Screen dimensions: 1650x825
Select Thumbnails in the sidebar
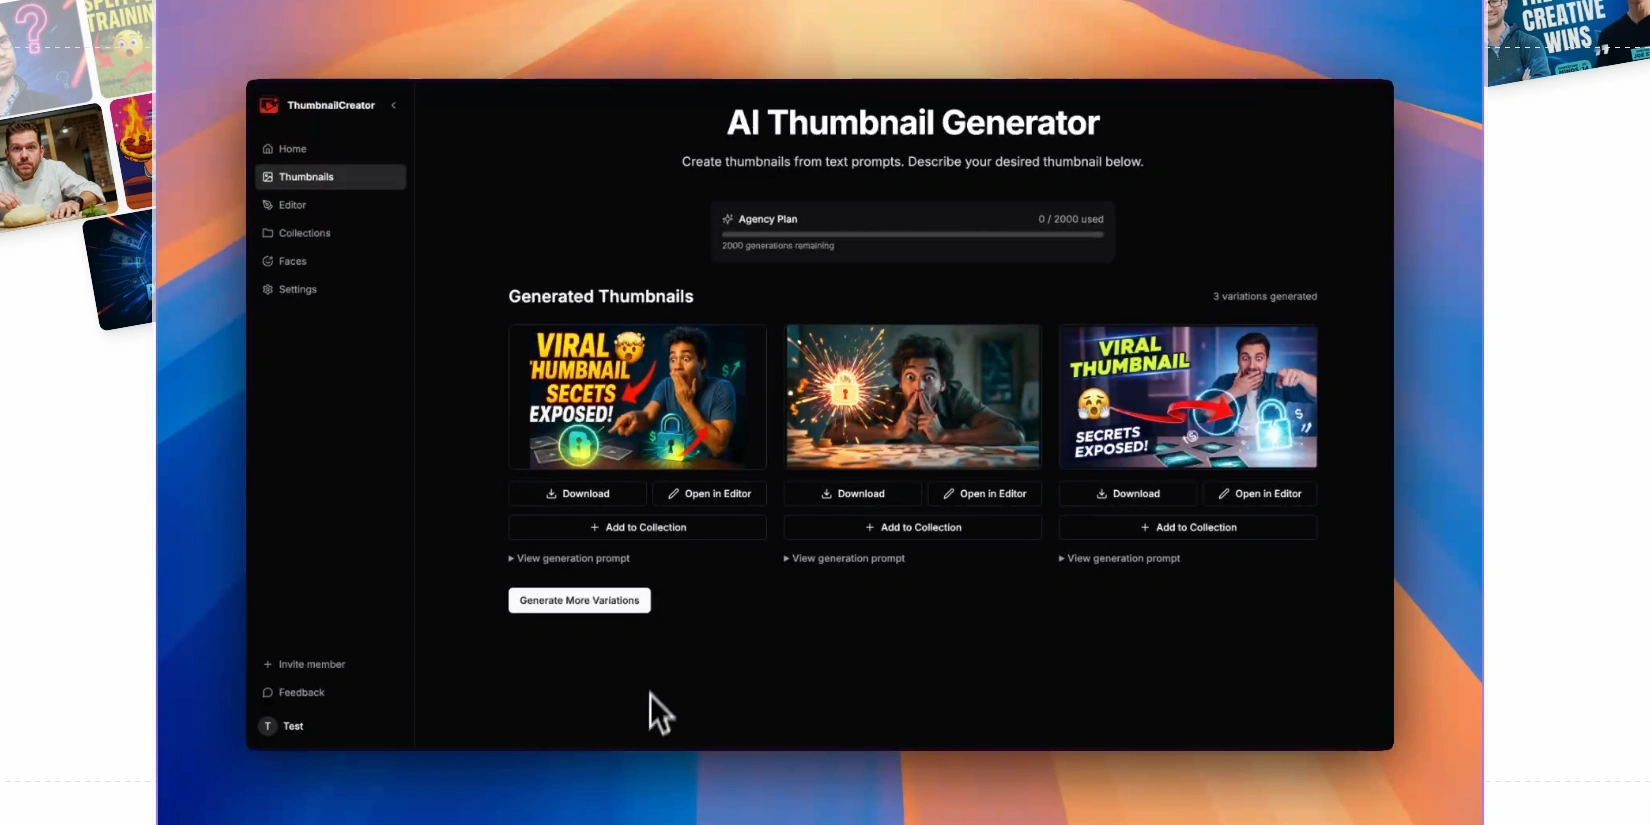click(306, 177)
